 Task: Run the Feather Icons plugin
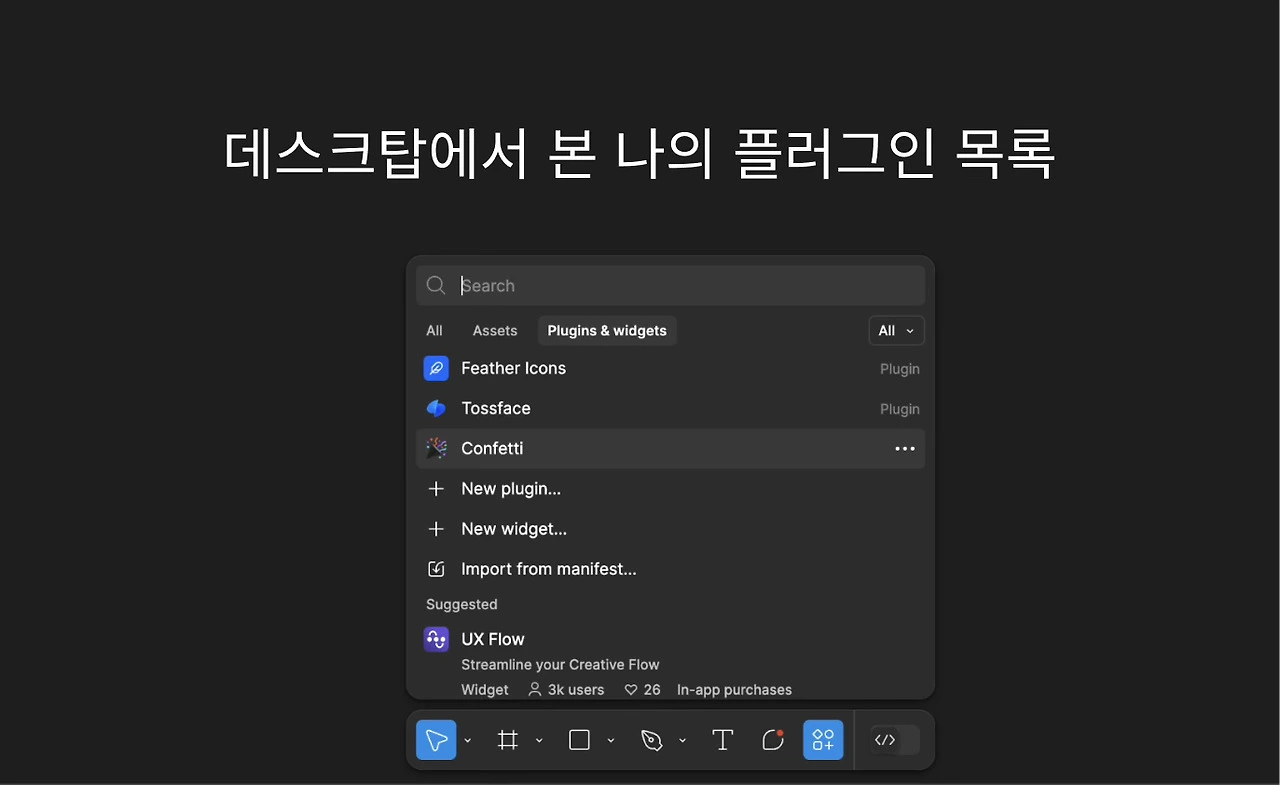pos(670,368)
